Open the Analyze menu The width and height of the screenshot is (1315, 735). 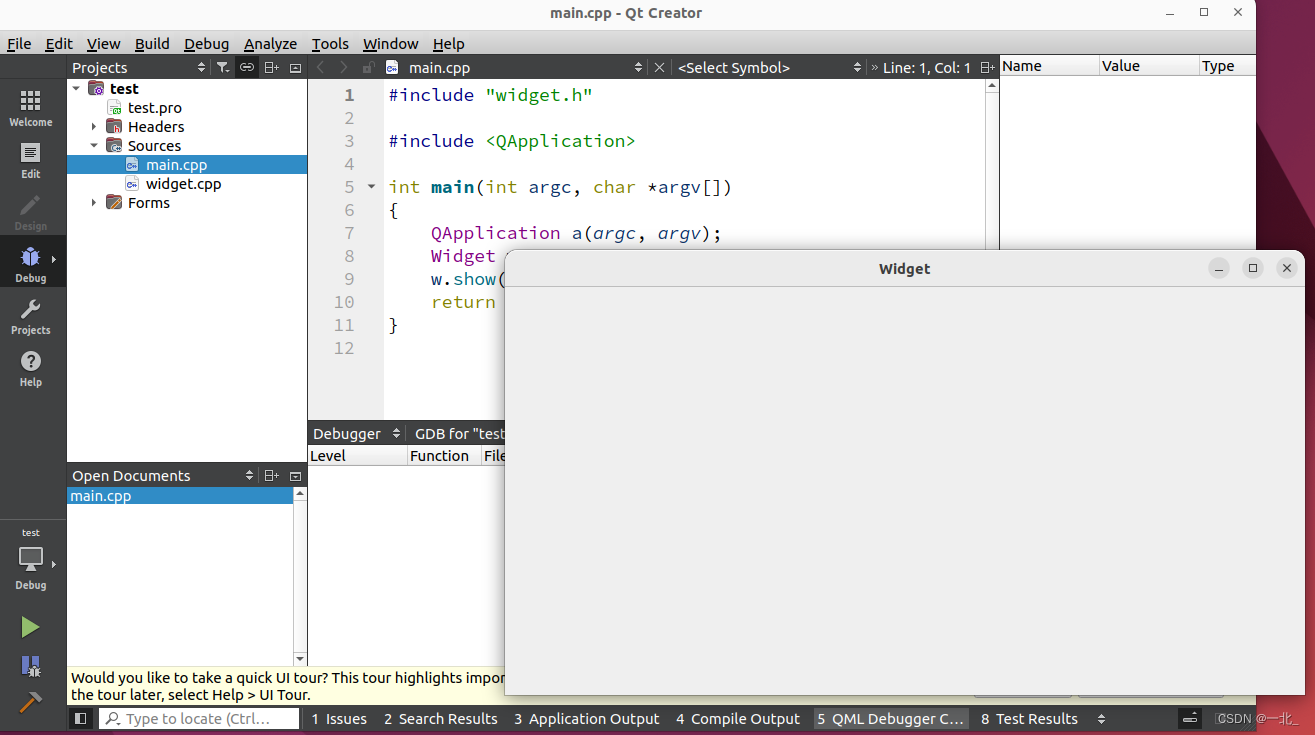click(x=270, y=44)
